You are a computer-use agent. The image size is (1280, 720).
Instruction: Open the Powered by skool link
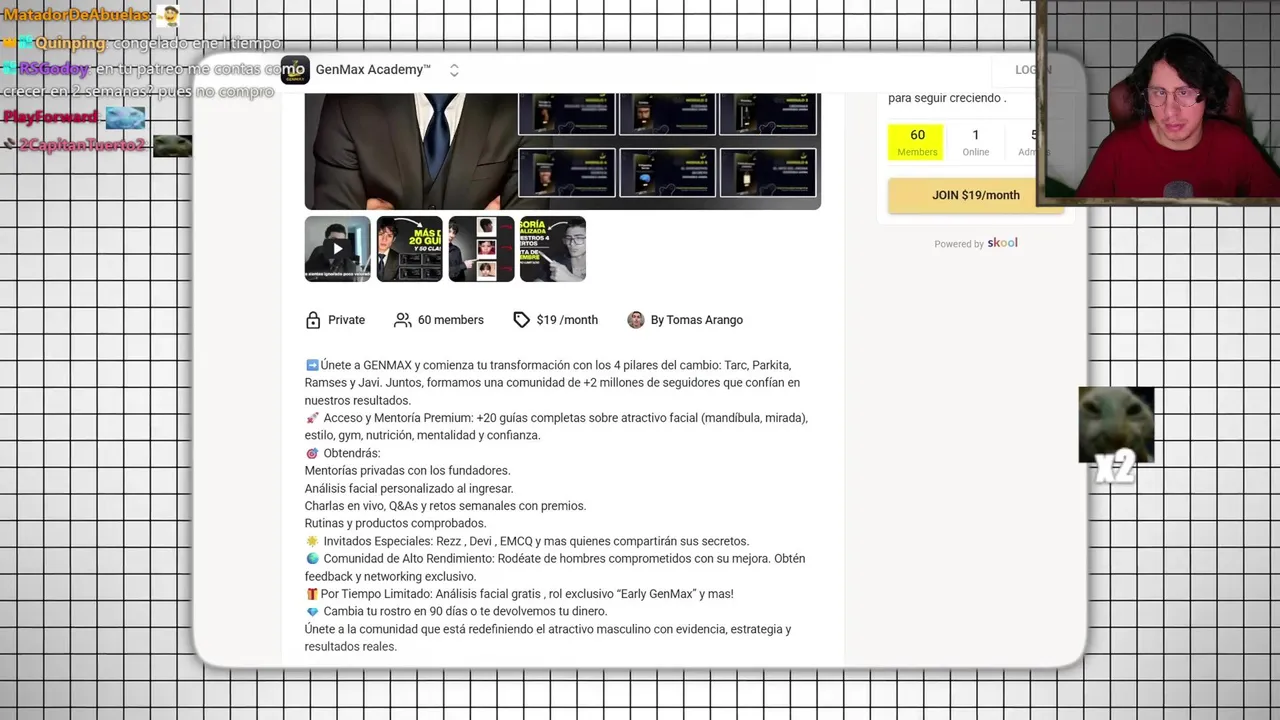976,243
